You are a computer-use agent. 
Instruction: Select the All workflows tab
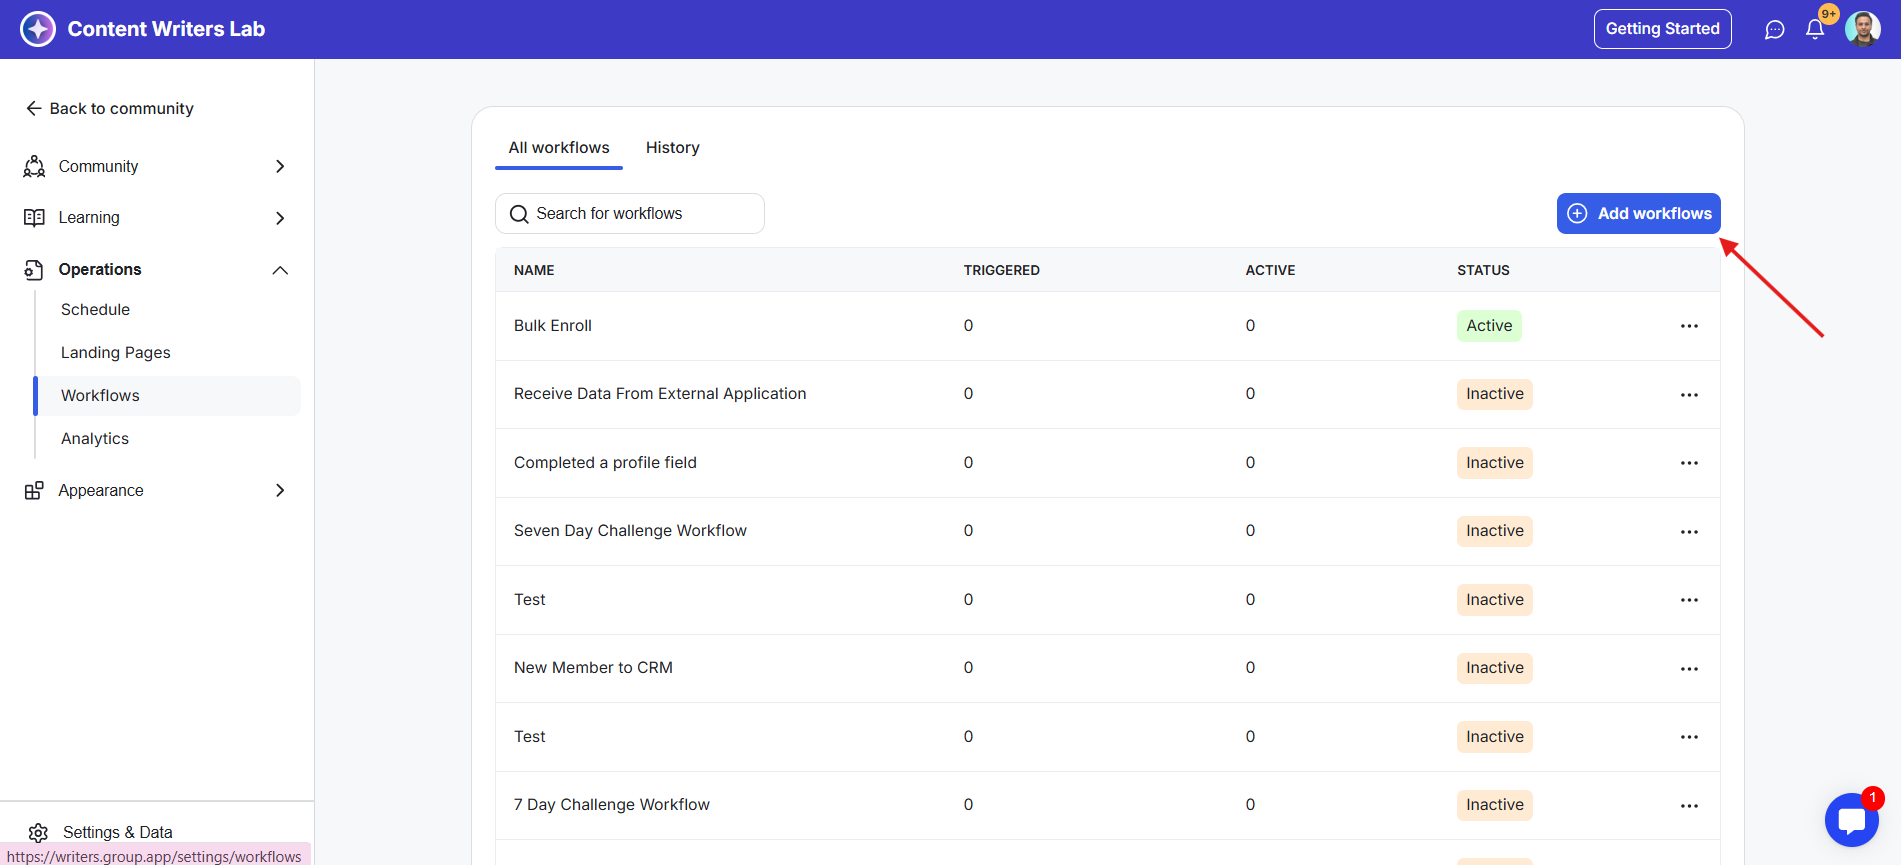(558, 148)
